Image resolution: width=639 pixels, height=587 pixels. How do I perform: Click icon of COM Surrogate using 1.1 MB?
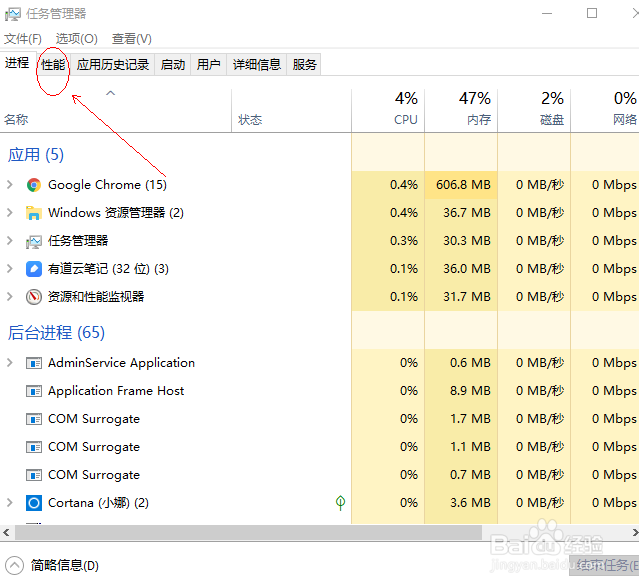tap(34, 447)
